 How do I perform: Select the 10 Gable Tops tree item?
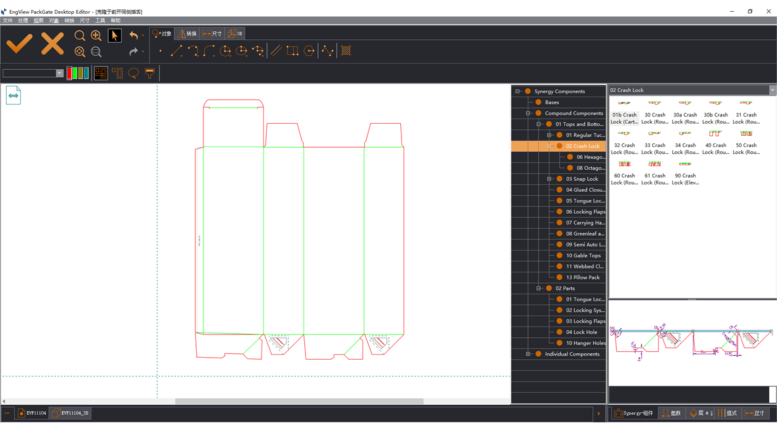pos(583,256)
